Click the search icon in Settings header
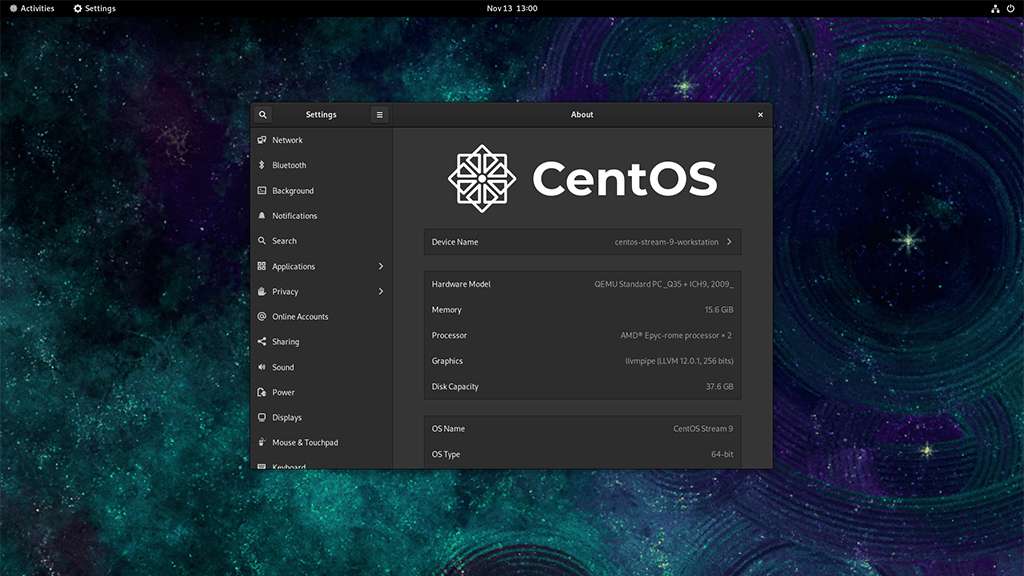Viewport: 1024px width, 576px height. click(x=263, y=114)
